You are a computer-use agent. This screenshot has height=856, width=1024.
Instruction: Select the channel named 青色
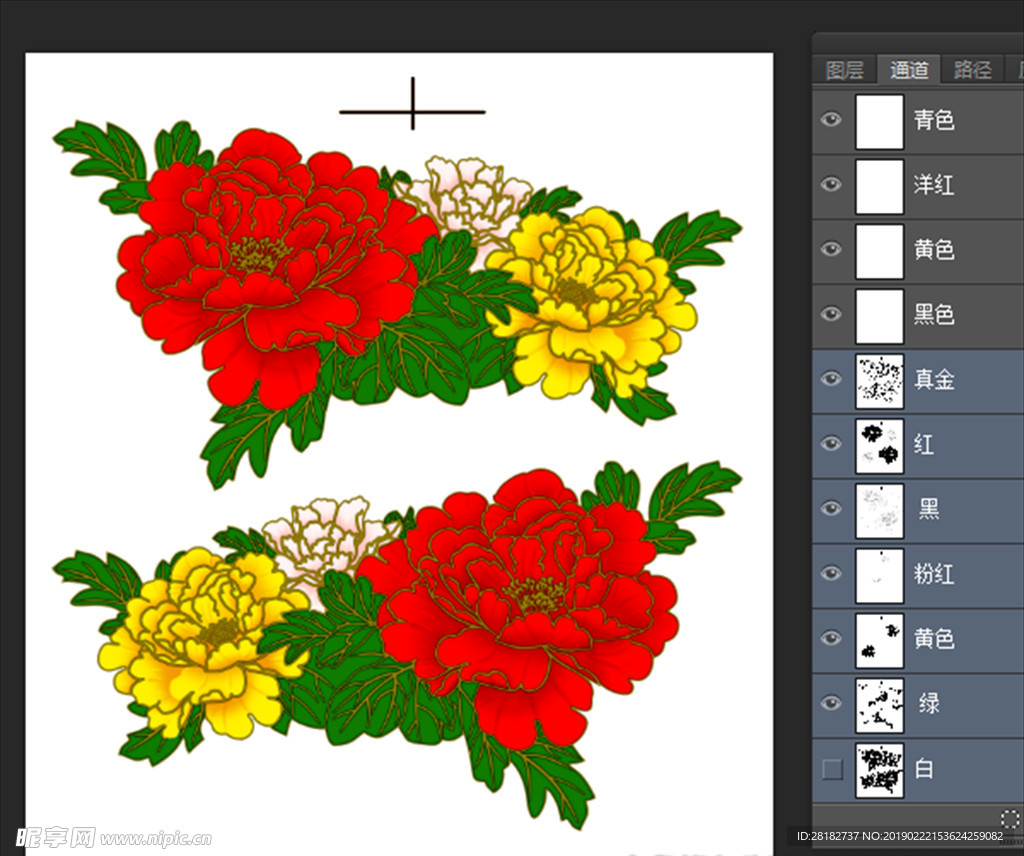pyautogui.click(x=934, y=119)
